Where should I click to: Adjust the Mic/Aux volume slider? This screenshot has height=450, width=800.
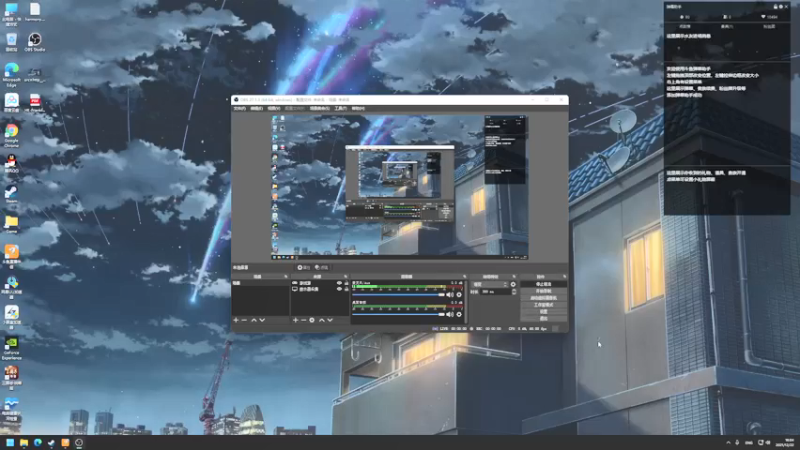coord(398,294)
